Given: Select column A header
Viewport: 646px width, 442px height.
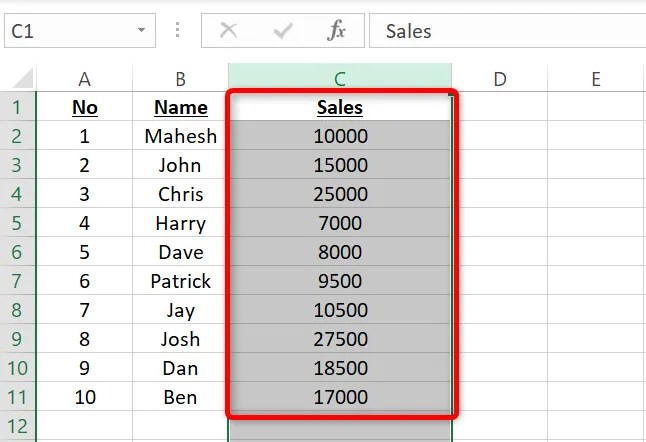Looking at the screenshot, I should tap(84, 79).
